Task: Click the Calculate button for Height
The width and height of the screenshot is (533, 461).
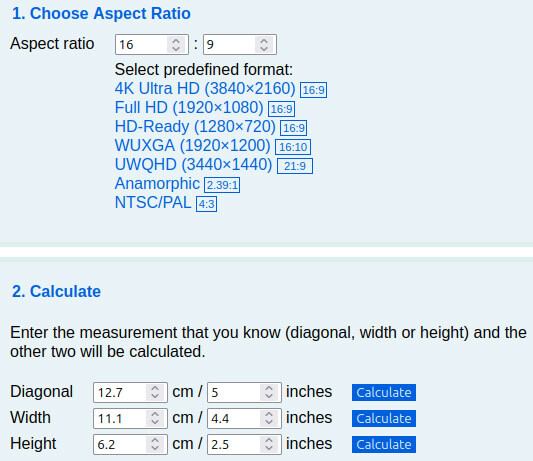Action: (x=384, y=445)
